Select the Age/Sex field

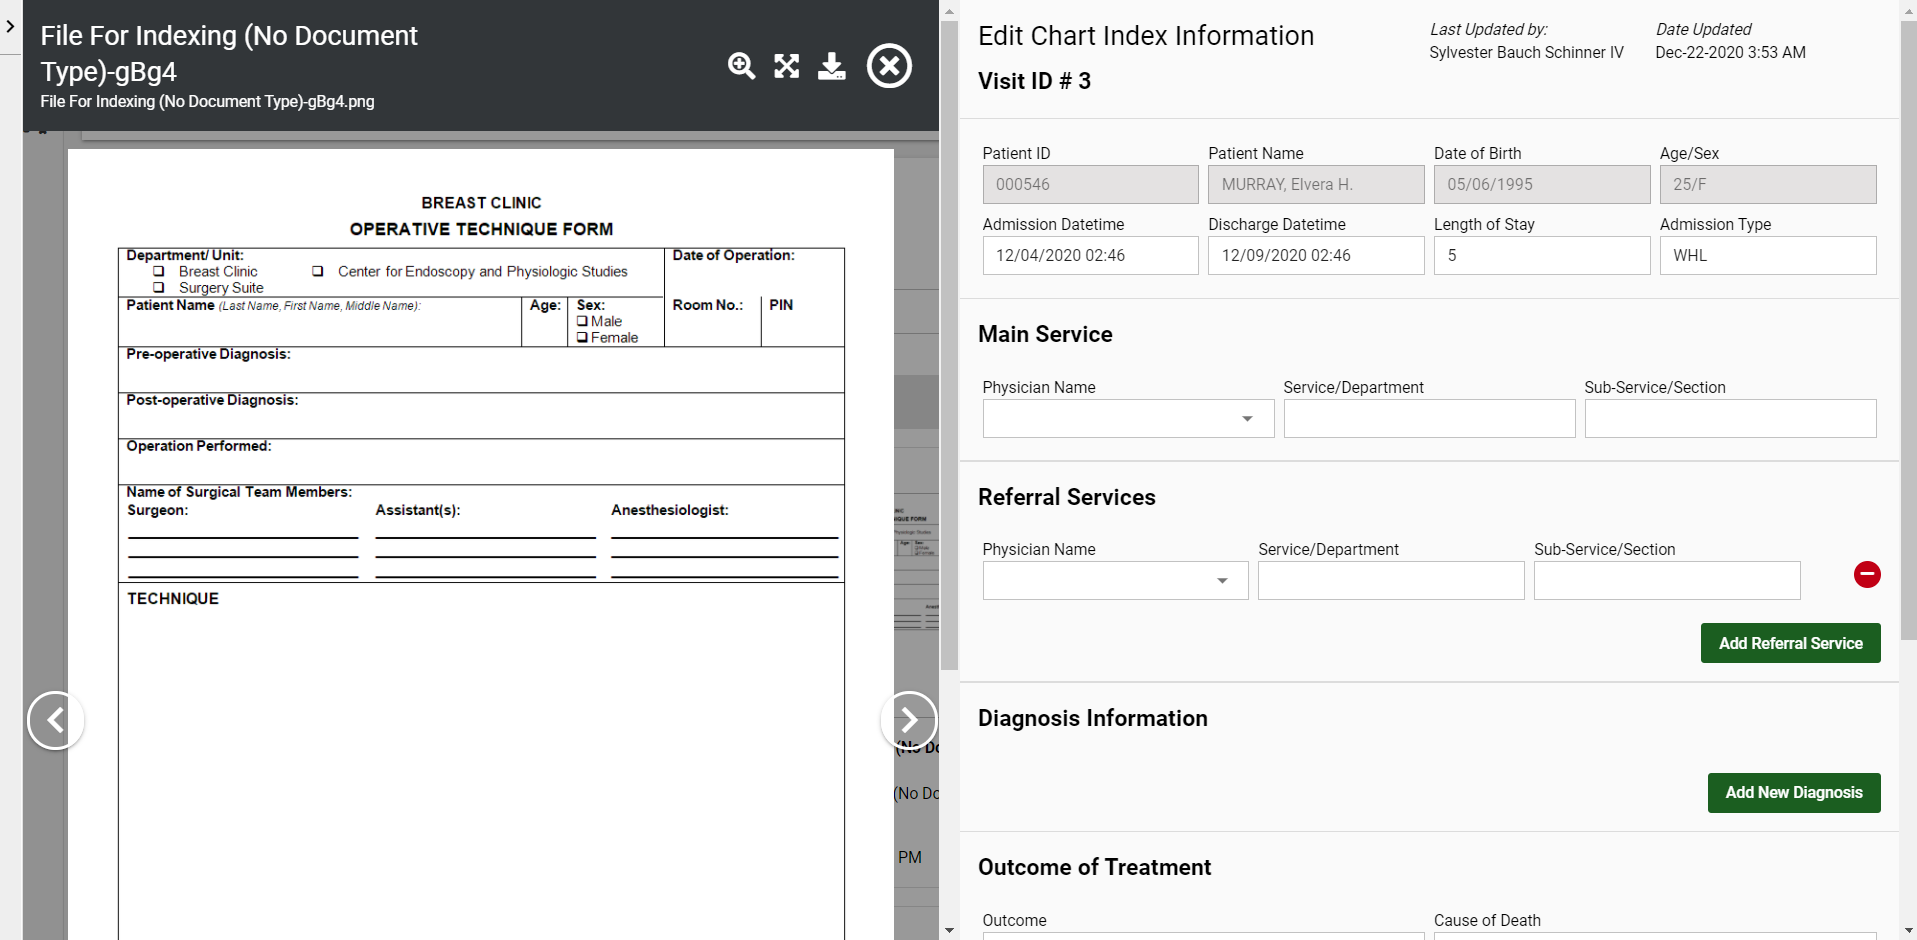[x=1768, y=185]
